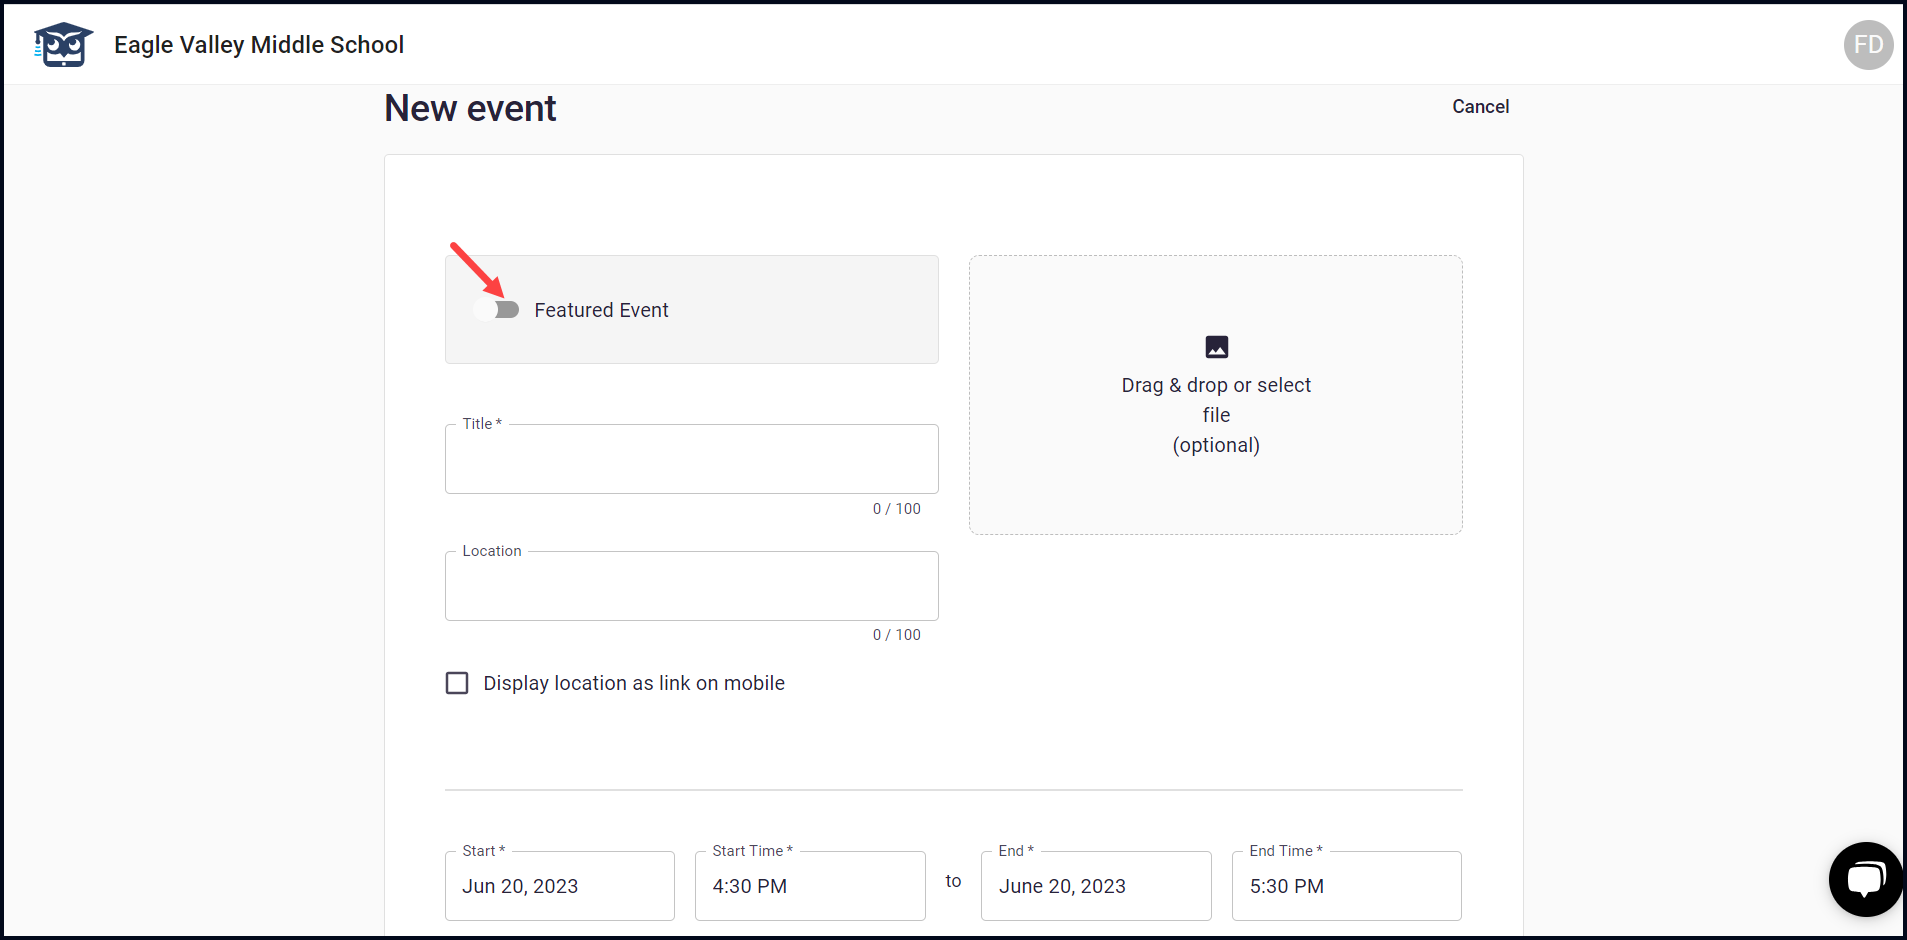
Task: Open the Start date picker field
Action: pos(560,886)
